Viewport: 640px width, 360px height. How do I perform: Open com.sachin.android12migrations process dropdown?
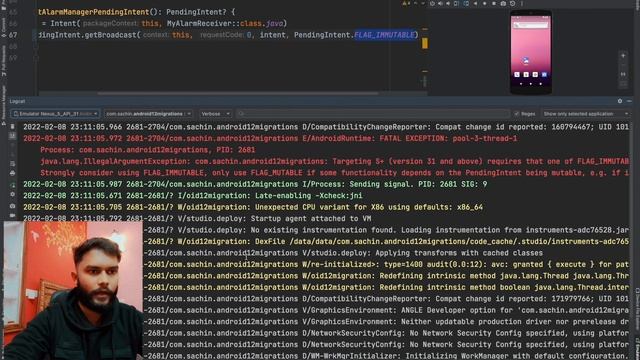[x=148, y=114]
